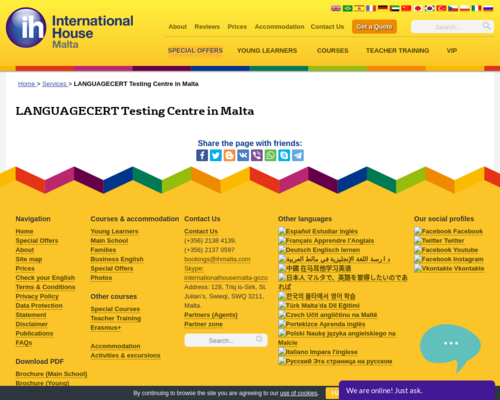
Task: Share the page on Twitter
Action: coord(216,155)
